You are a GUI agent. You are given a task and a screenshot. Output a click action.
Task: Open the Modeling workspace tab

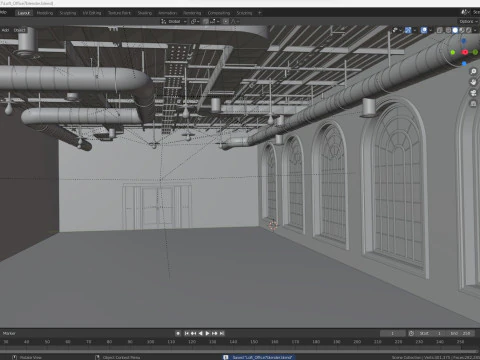[45, 13]
